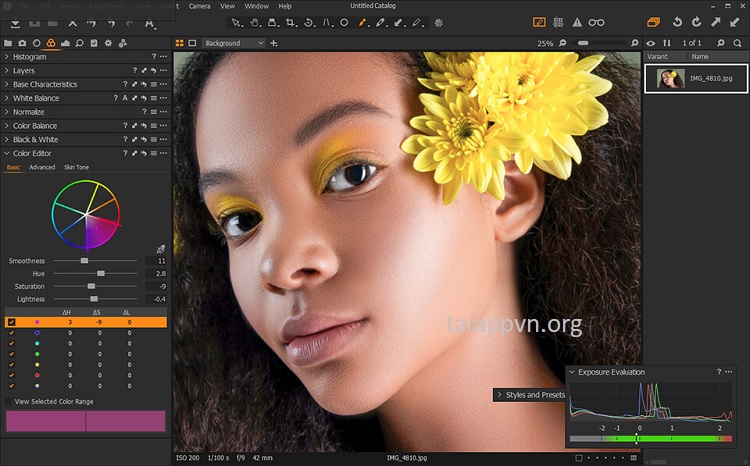The width and height of the screenshot is (750, 466).
Task: Uncheck the yellow color range checkbox
Action: coord(11,365)
